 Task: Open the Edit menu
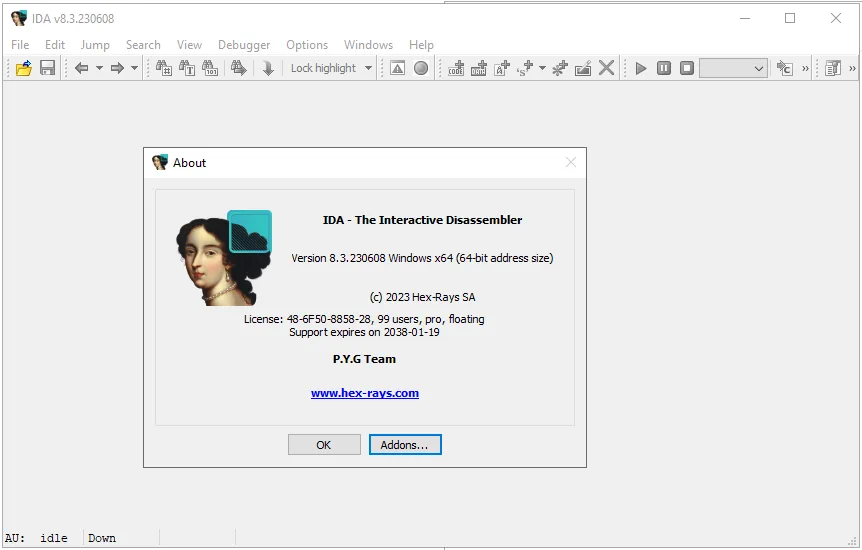[55, 45]
